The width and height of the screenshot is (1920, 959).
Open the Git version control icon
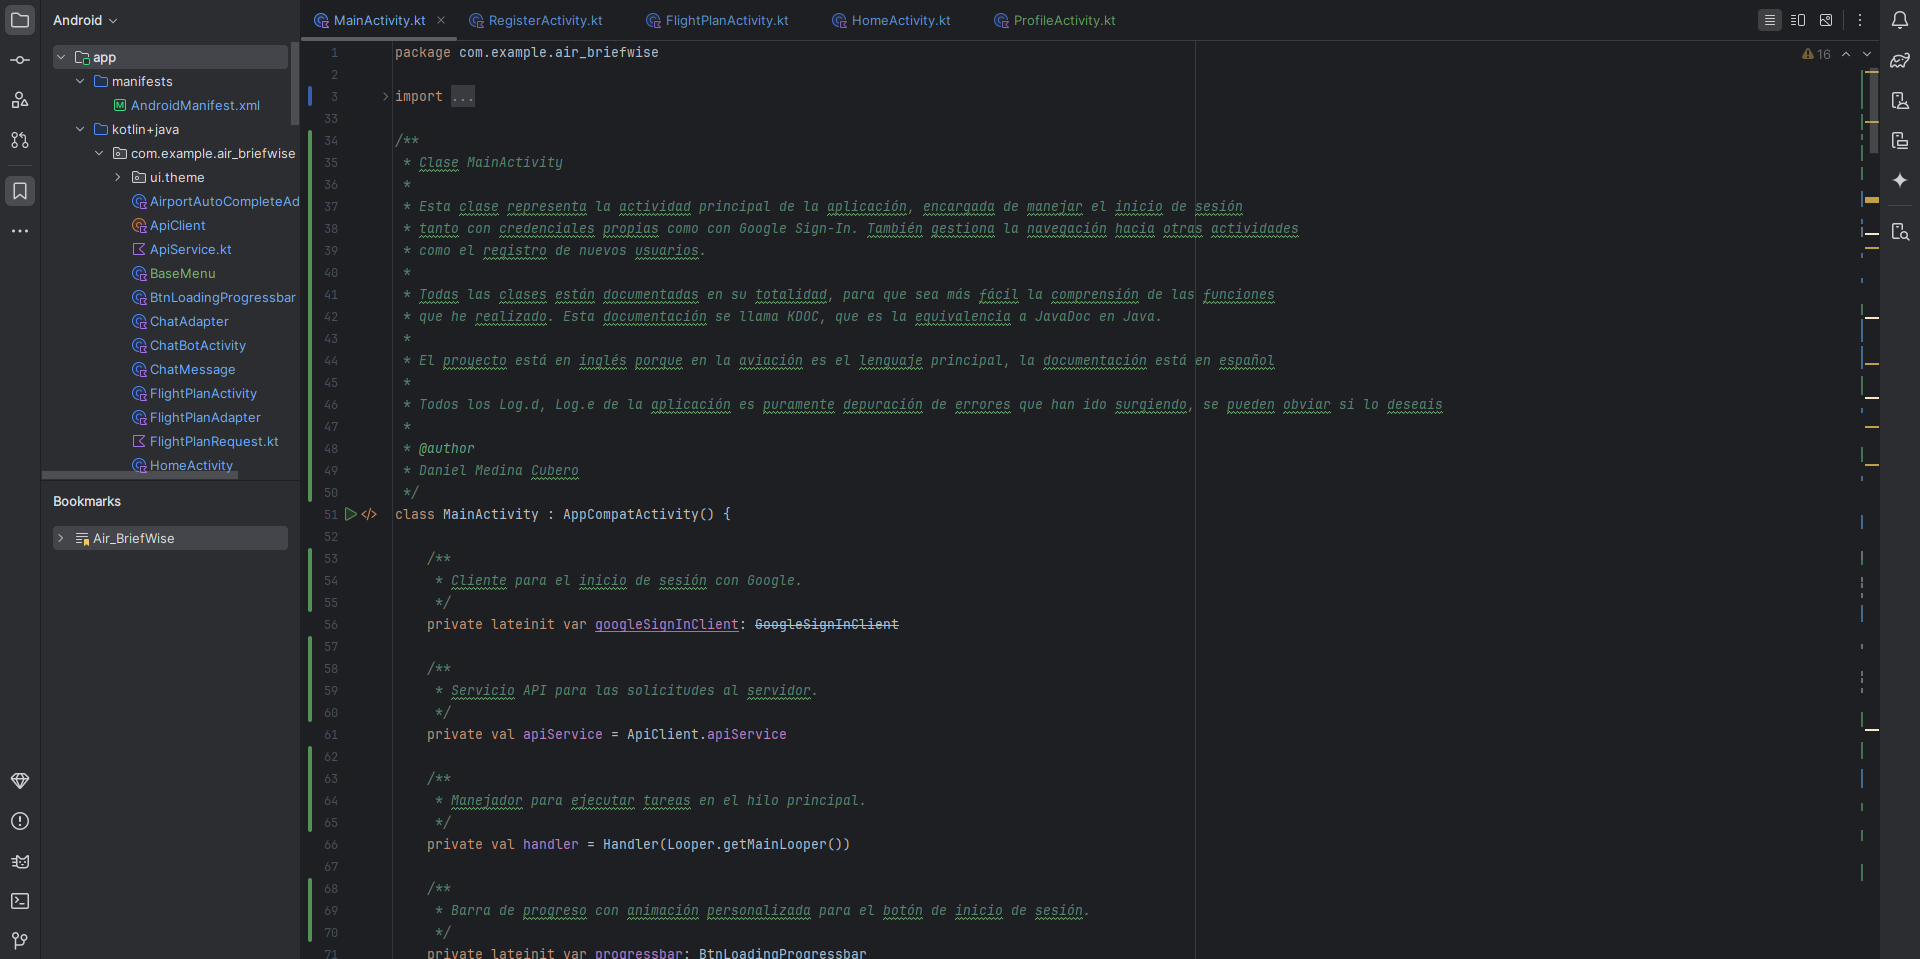[x=20, y=941]
